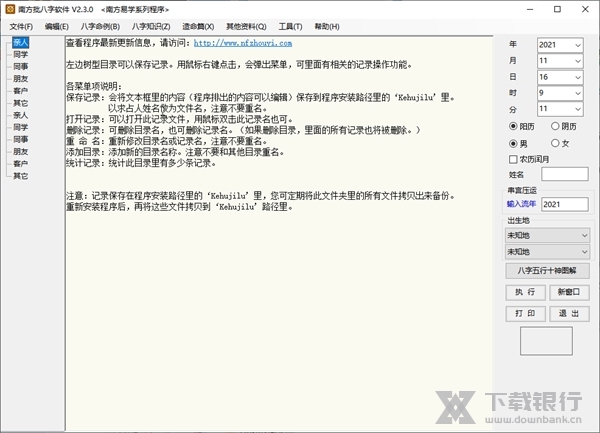Select the highlighted 亲人 tree folder
Image resolution: width=600 pixels, height=433 pixels.
pos(20,42)
